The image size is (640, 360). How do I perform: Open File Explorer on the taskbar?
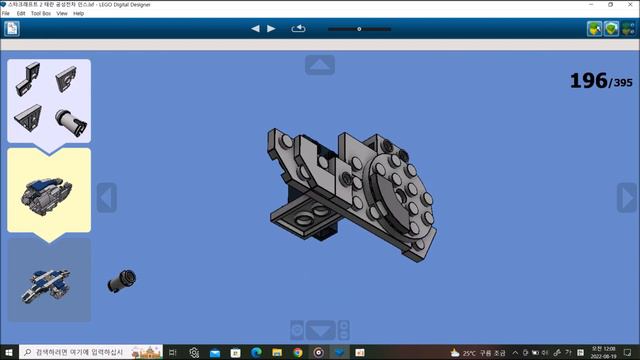[277, 352]
